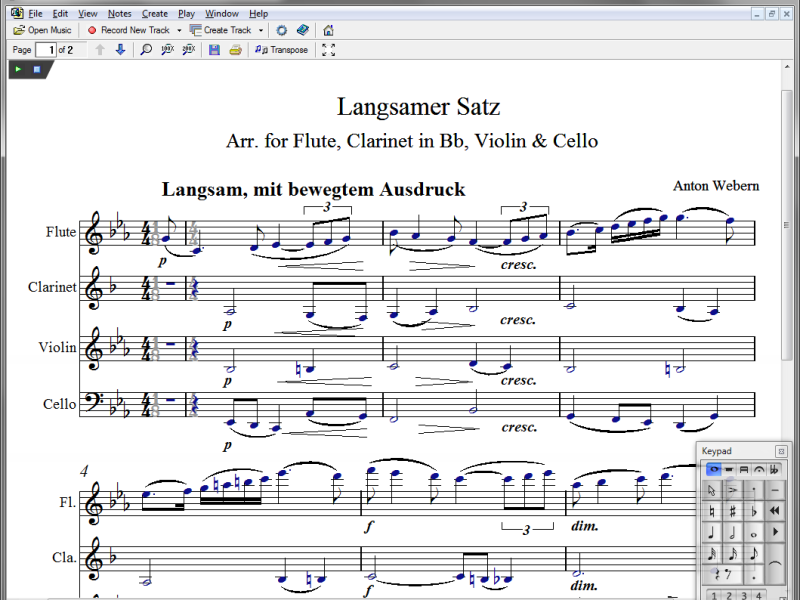Image resolution: width=800 pixels, height=600 pixels.
Task: Toggle tie/slur arc on Keypad
Action: tap(774, 564)
